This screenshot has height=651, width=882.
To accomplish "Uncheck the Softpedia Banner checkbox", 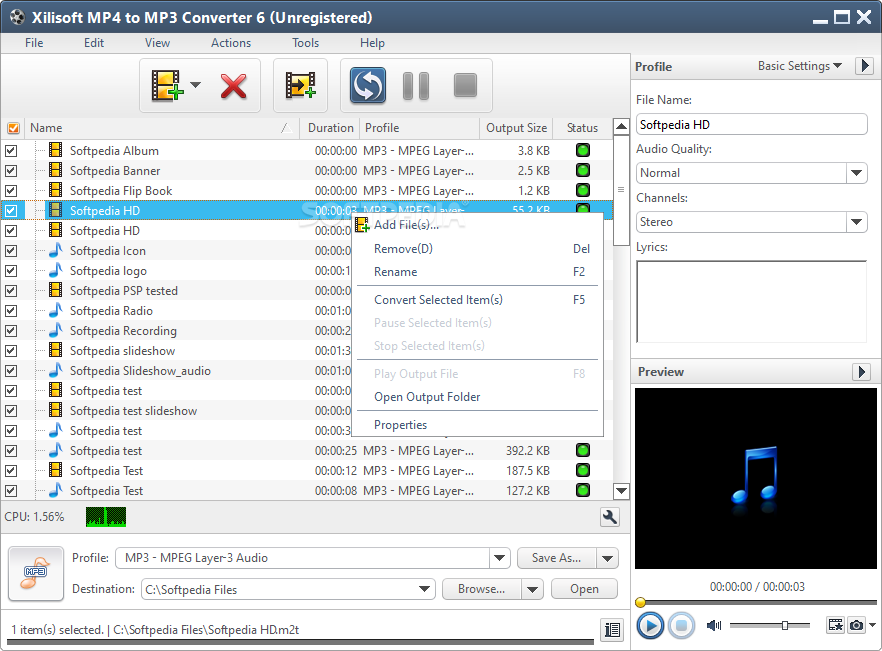I will tap(11, 170).
